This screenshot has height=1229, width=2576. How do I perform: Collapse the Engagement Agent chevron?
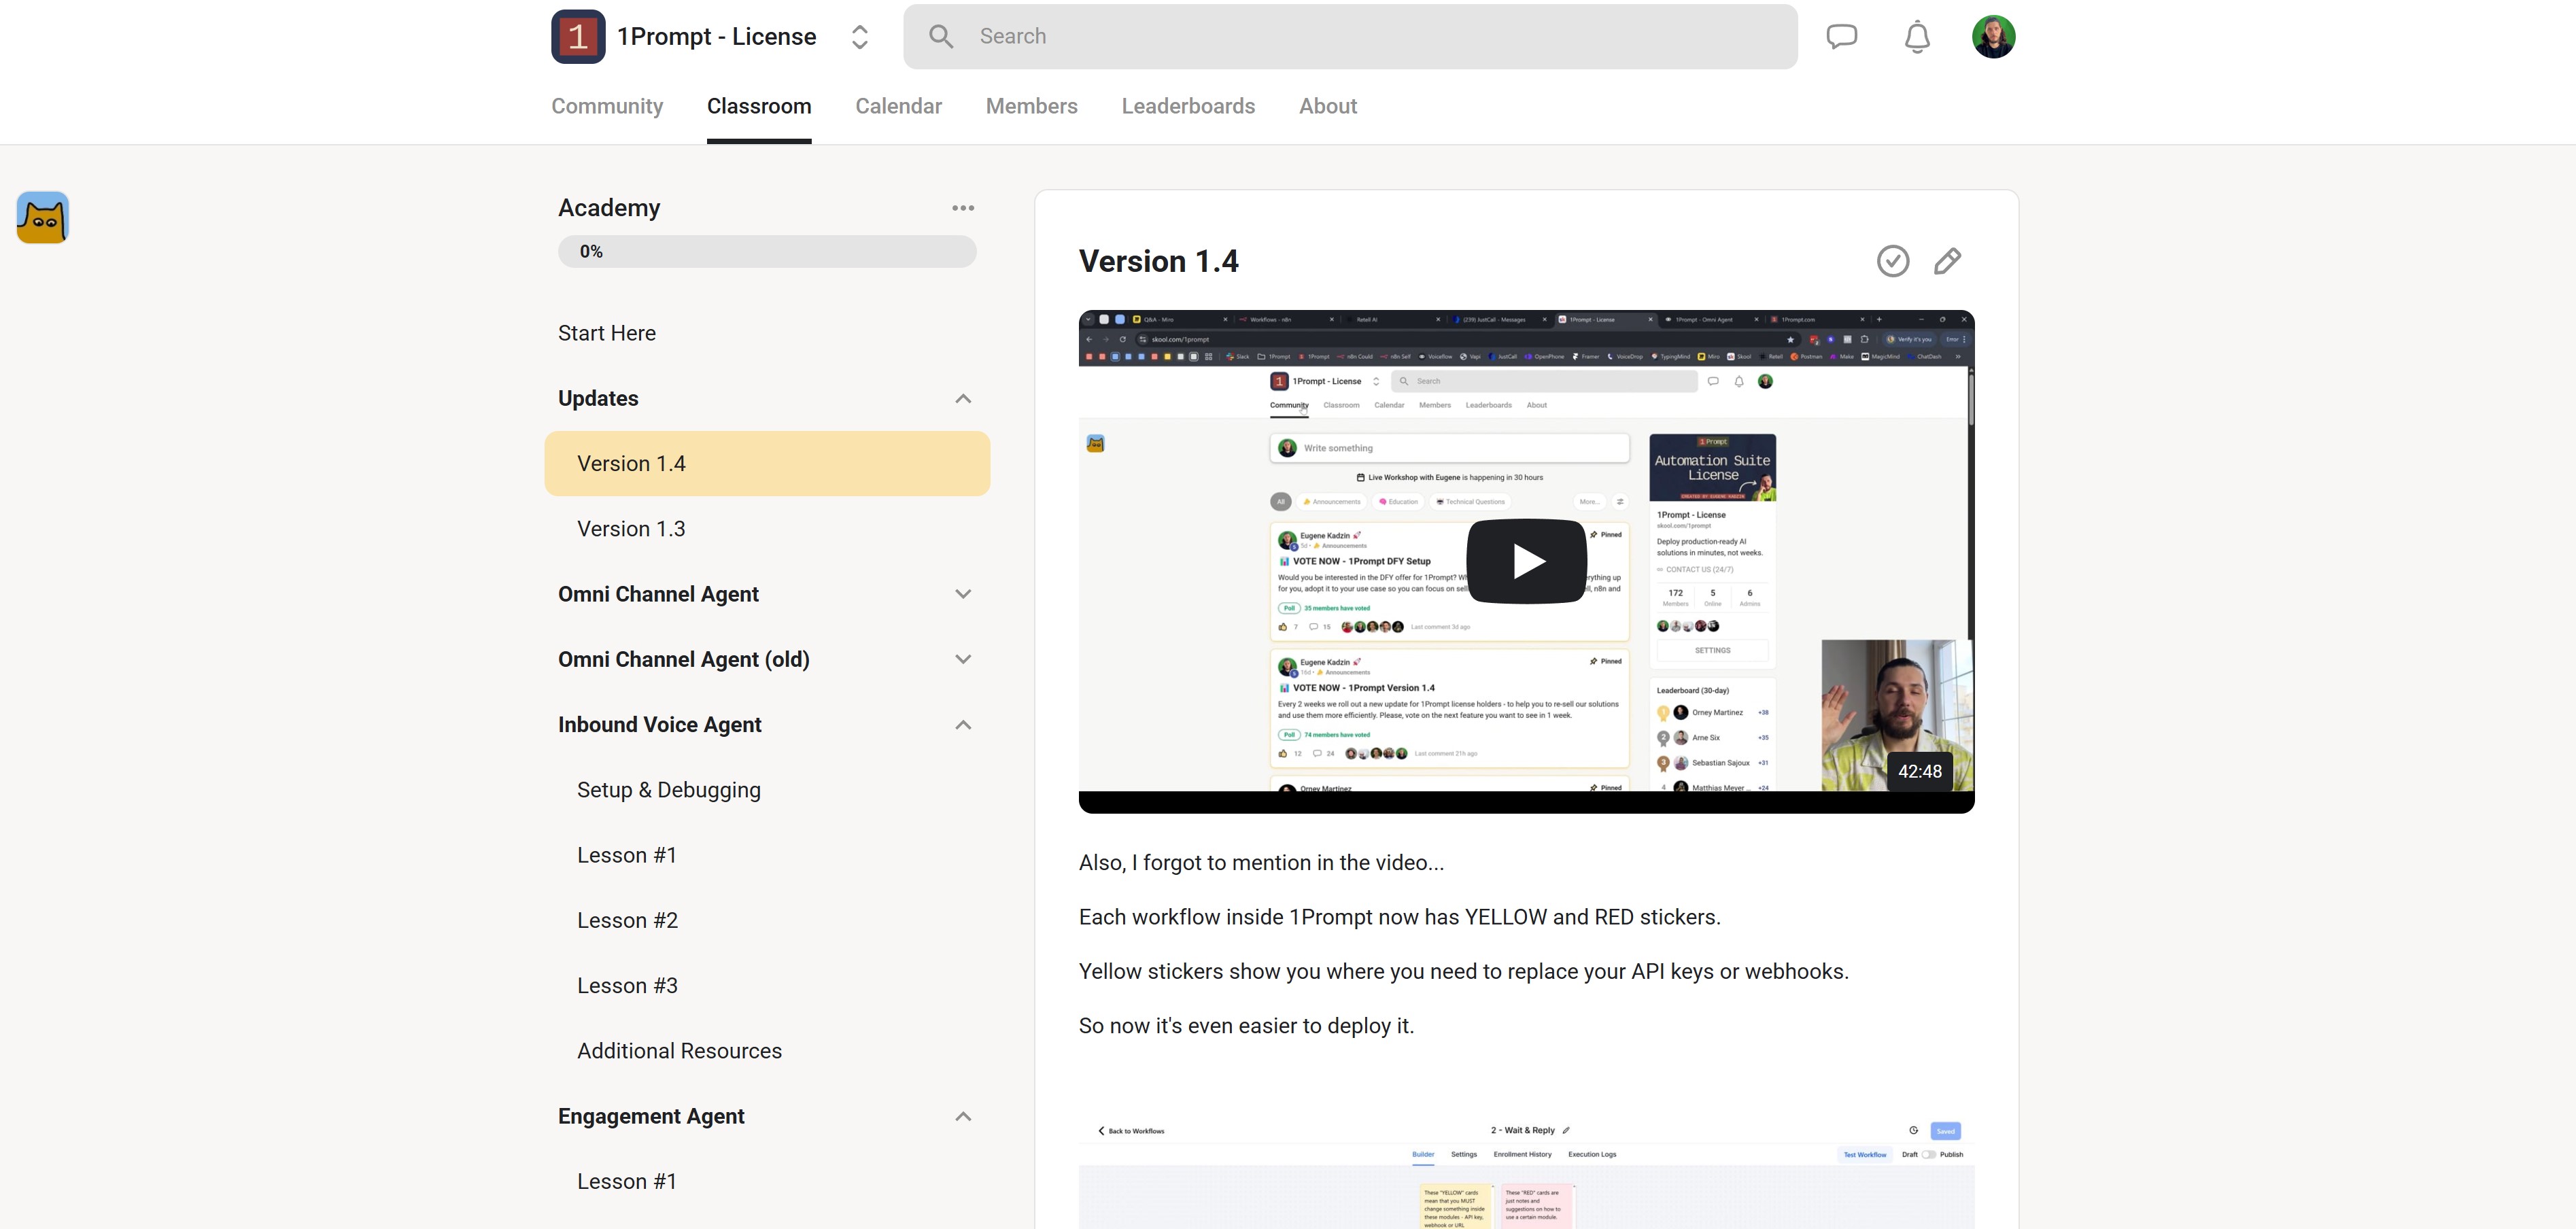962,1116
